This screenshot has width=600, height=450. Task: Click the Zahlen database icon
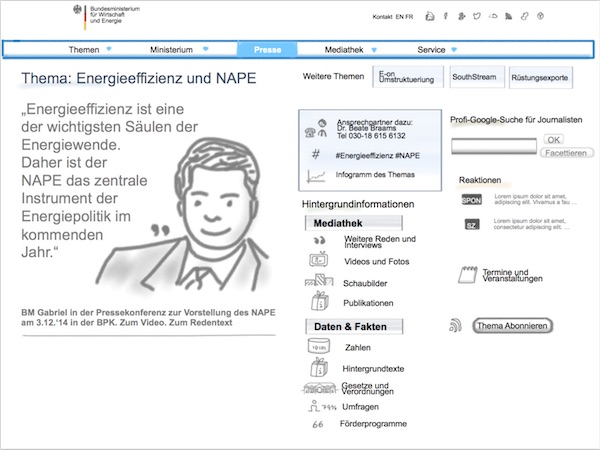[318, 346]
